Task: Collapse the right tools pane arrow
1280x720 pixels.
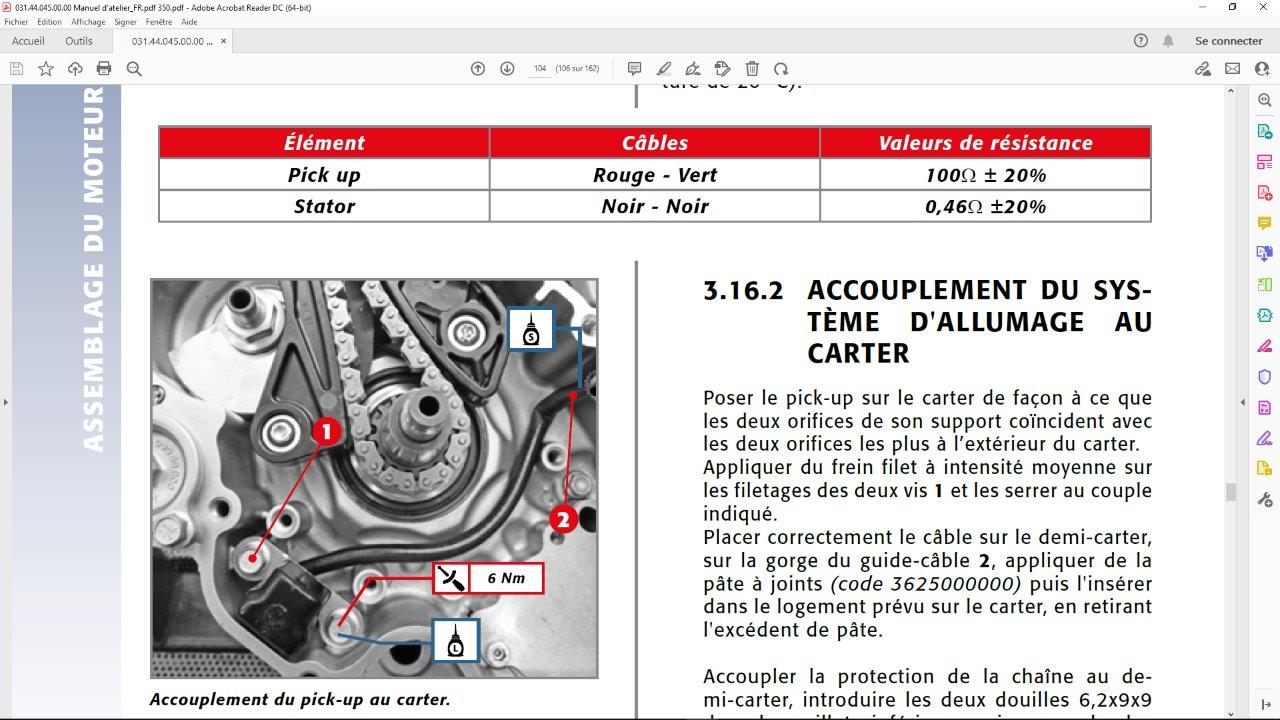Action: point(1243,402)
